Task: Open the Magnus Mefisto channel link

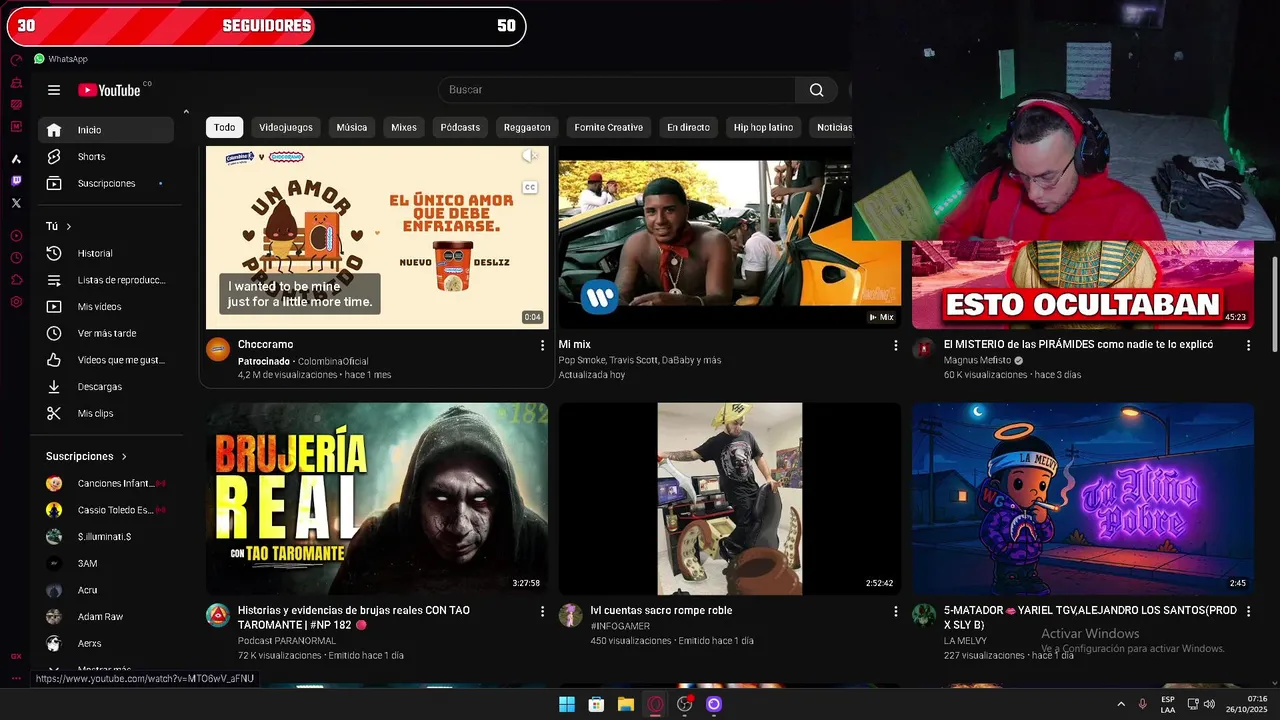Action: coord(979,361)
